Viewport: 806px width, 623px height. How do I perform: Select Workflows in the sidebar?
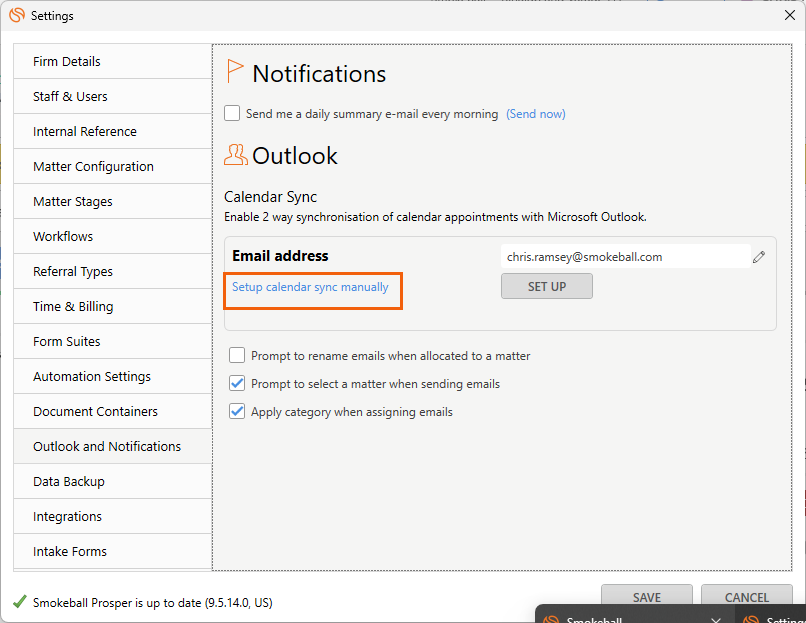[x=113, y=236]
